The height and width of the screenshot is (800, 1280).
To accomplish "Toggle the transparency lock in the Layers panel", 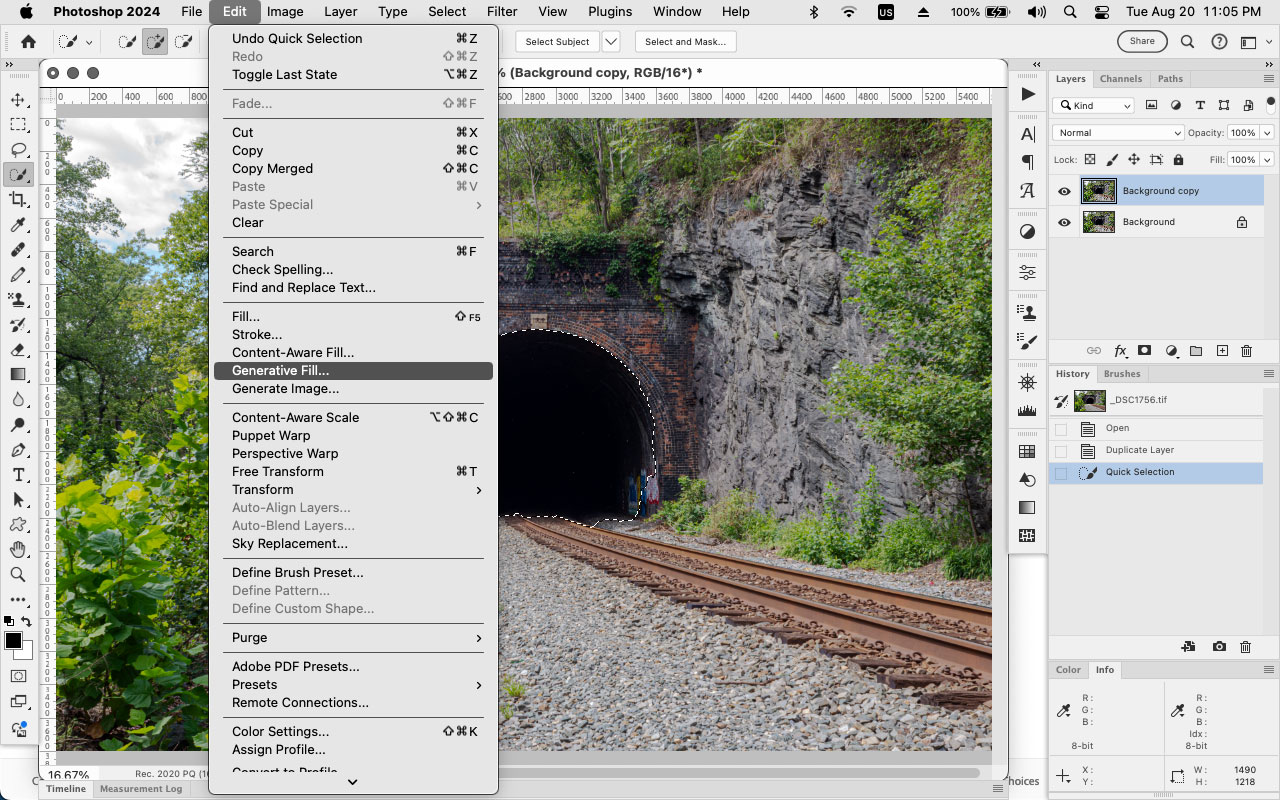I will coord(1088,159).
